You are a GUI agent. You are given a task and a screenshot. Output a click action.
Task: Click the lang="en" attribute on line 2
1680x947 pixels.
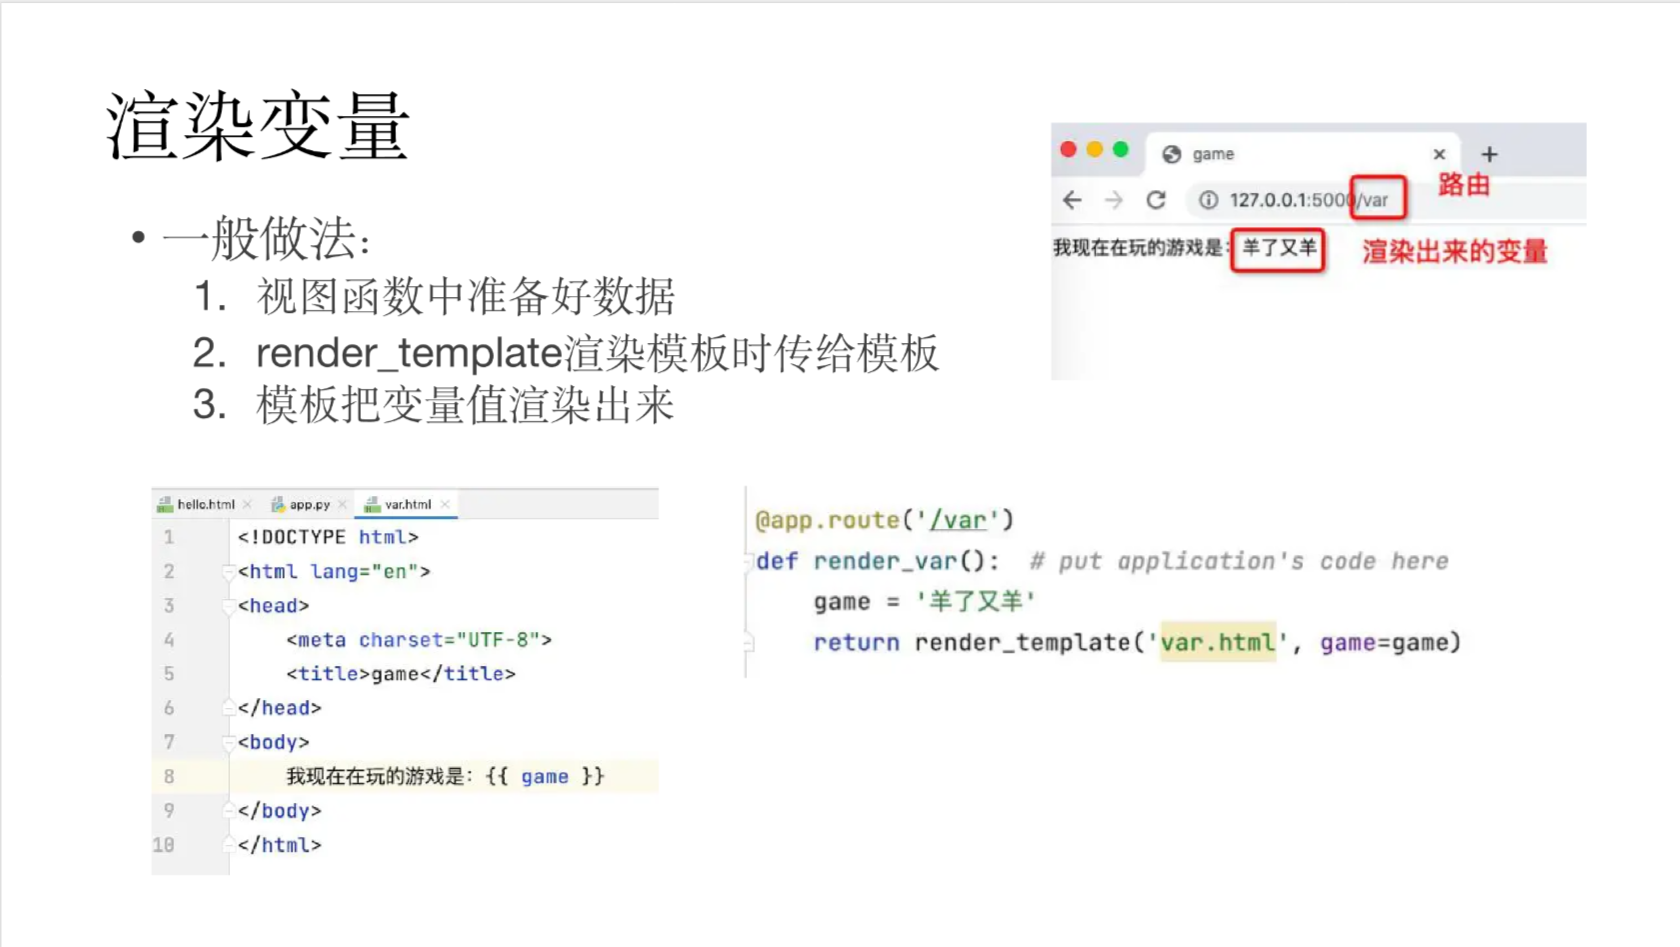tap(364, 572)
